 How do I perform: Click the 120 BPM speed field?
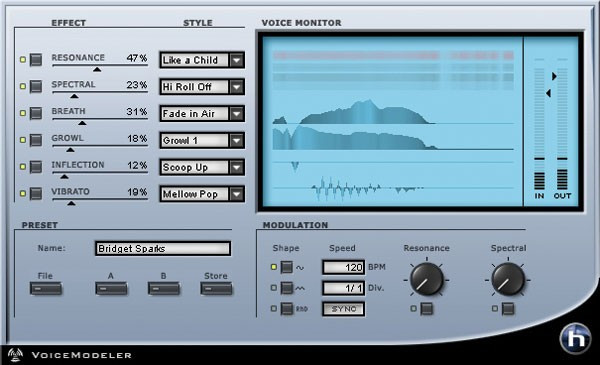coord(343,267)
